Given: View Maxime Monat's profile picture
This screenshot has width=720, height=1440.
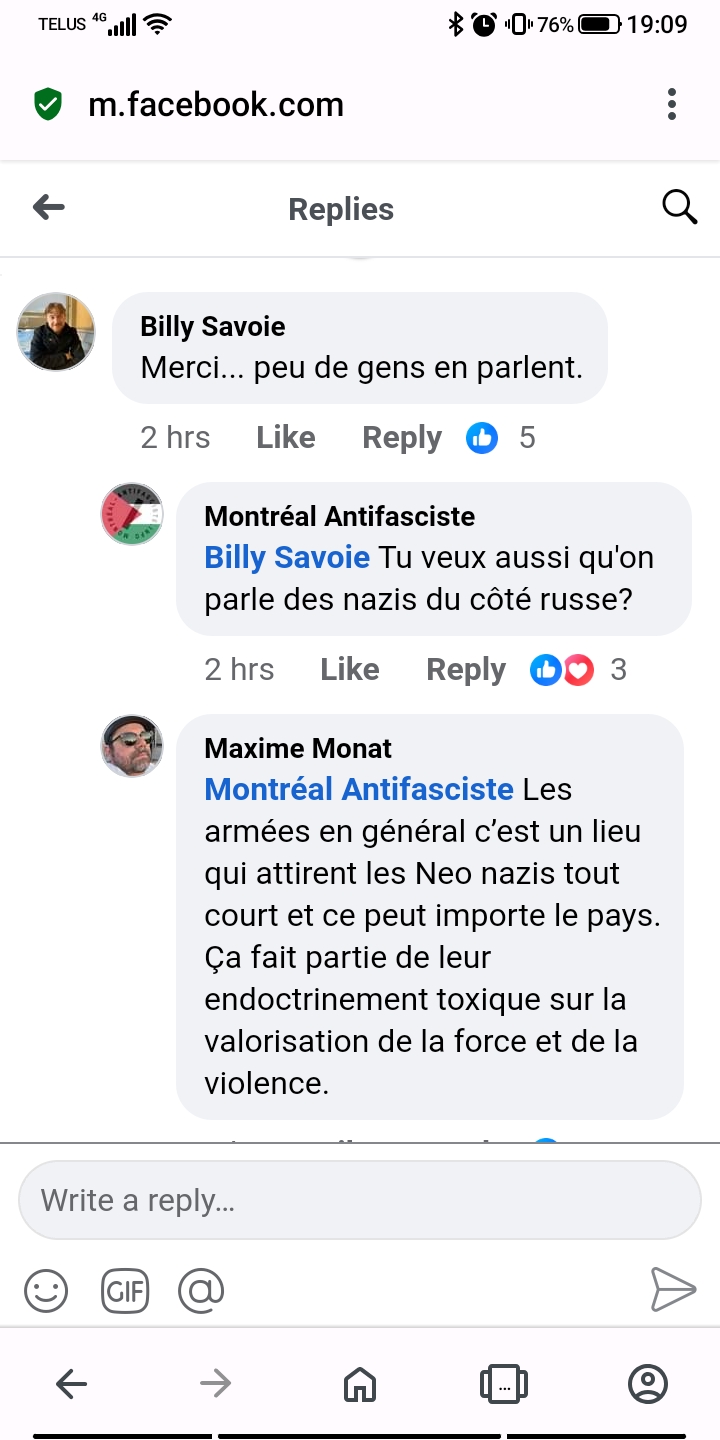Looking at the screenshot, I should (132, 746).
